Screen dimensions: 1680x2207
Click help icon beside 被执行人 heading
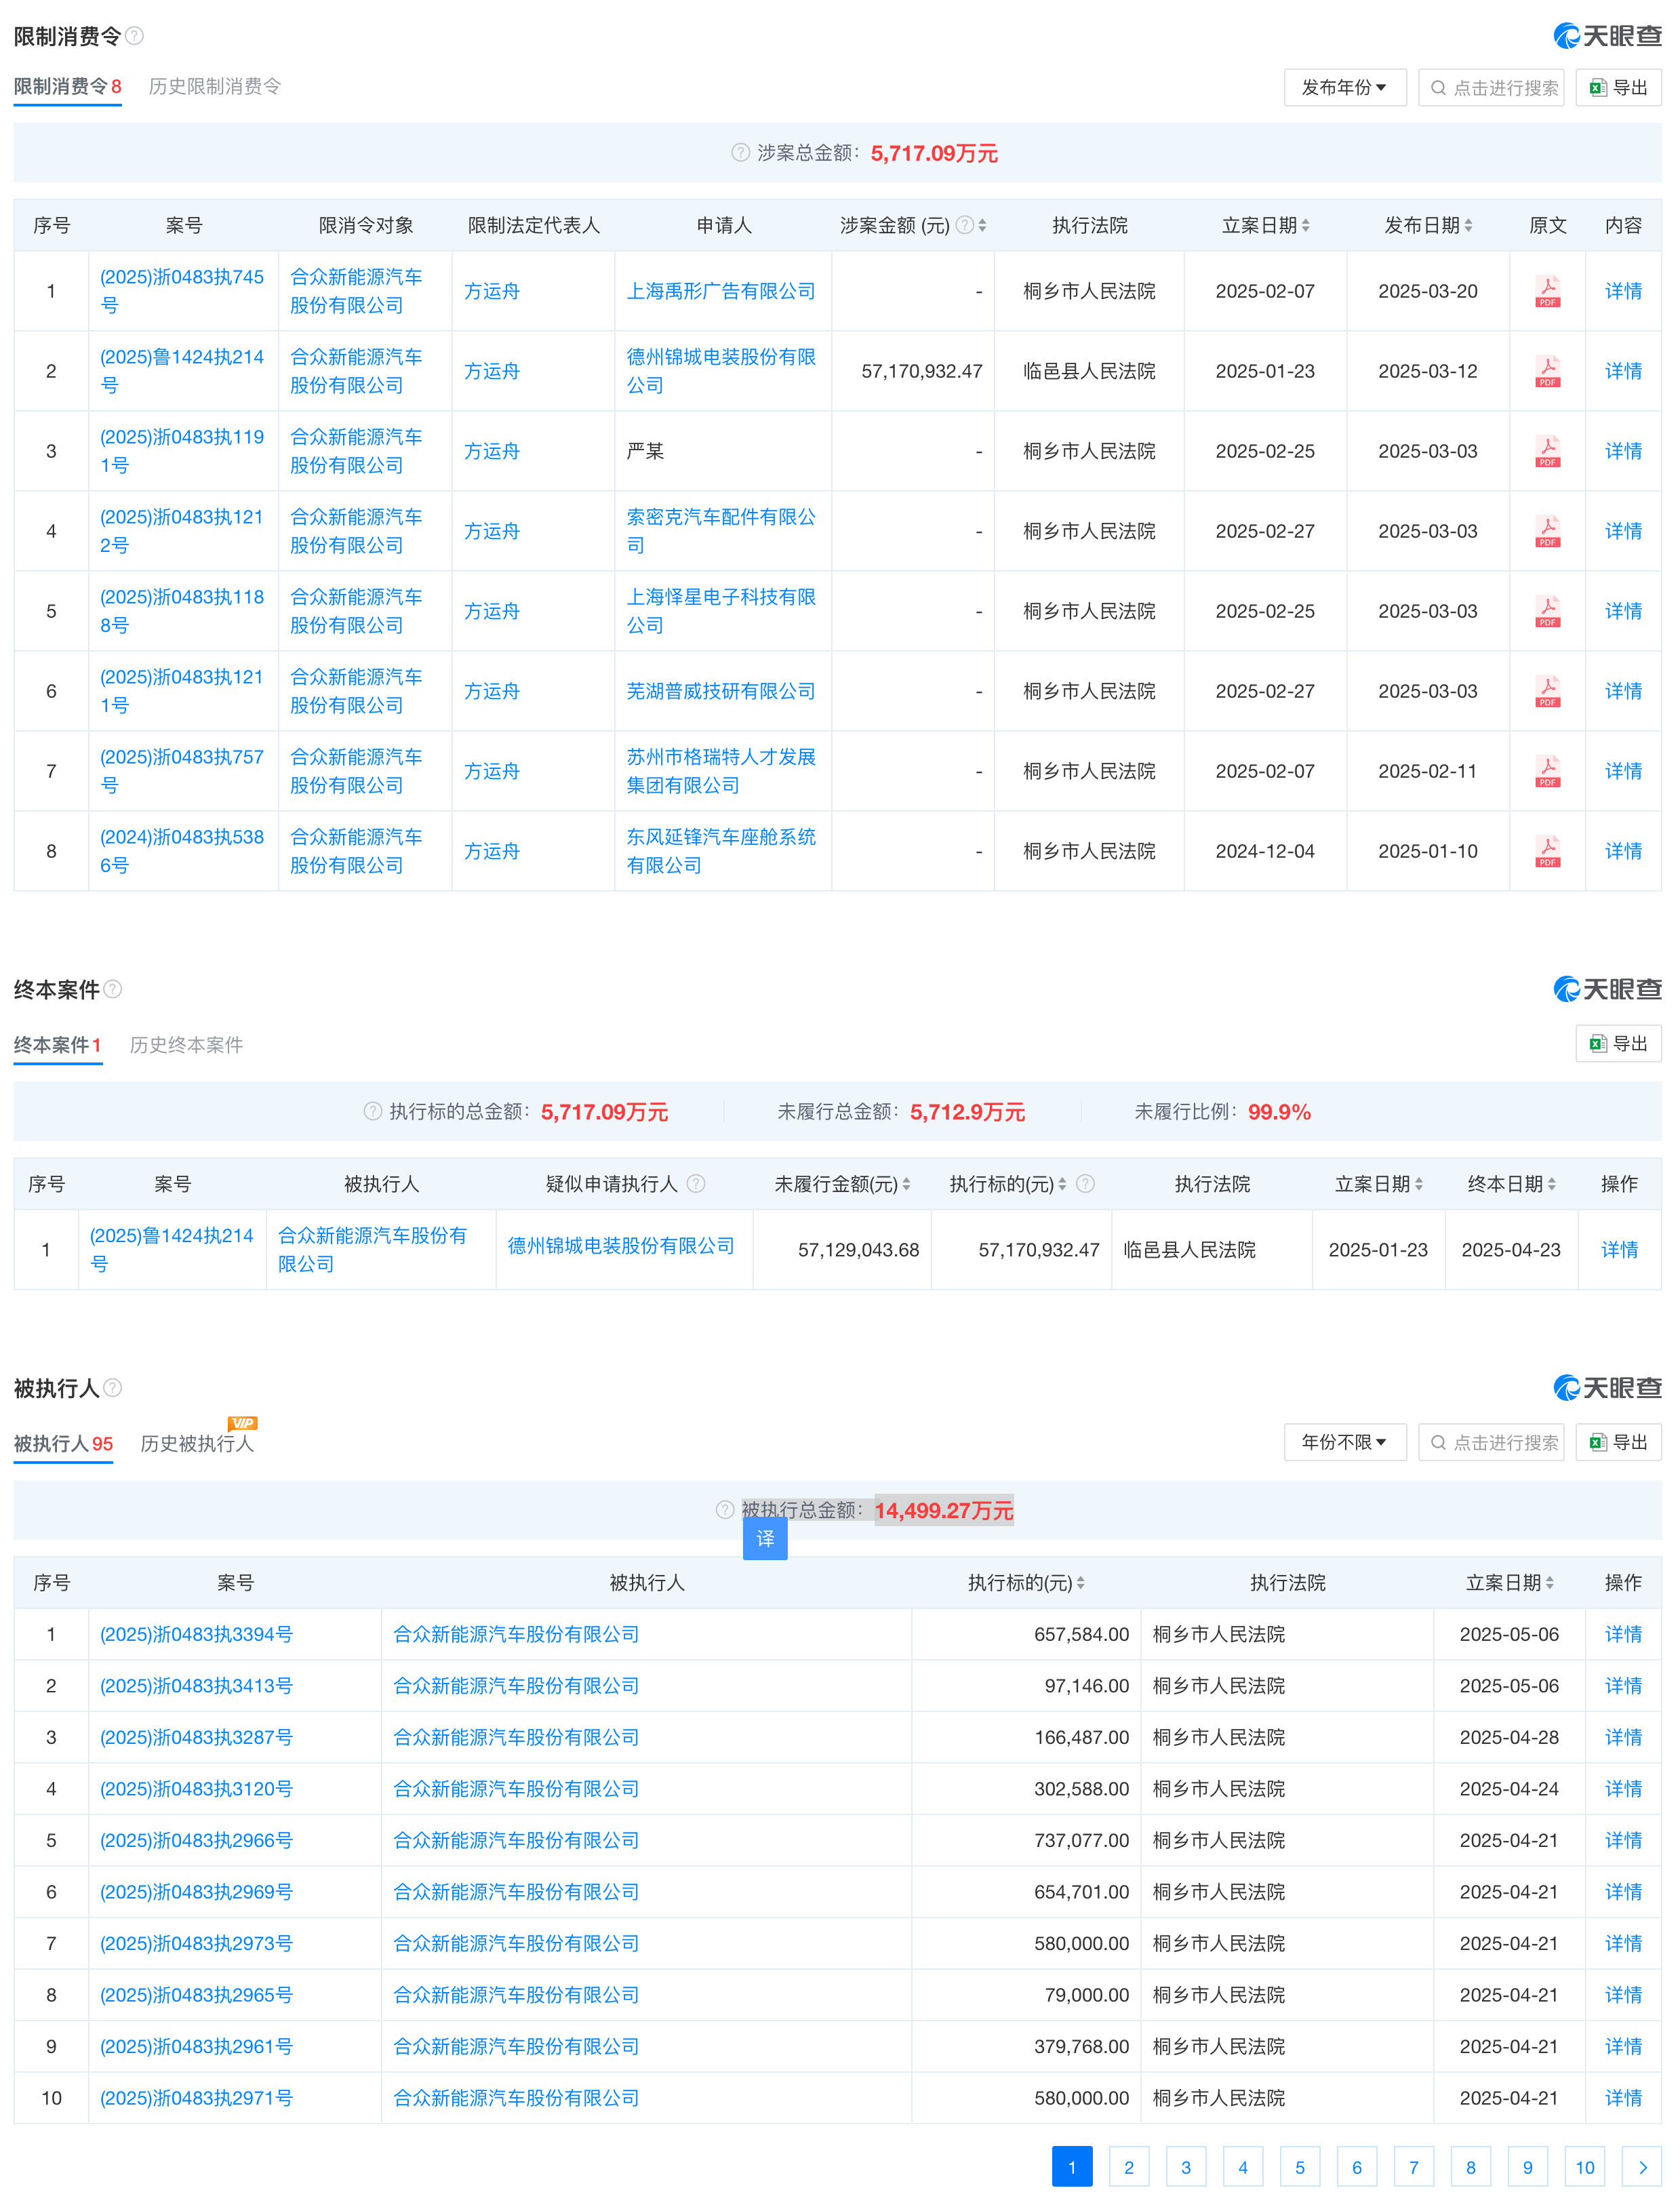[x=113, y=1387]
